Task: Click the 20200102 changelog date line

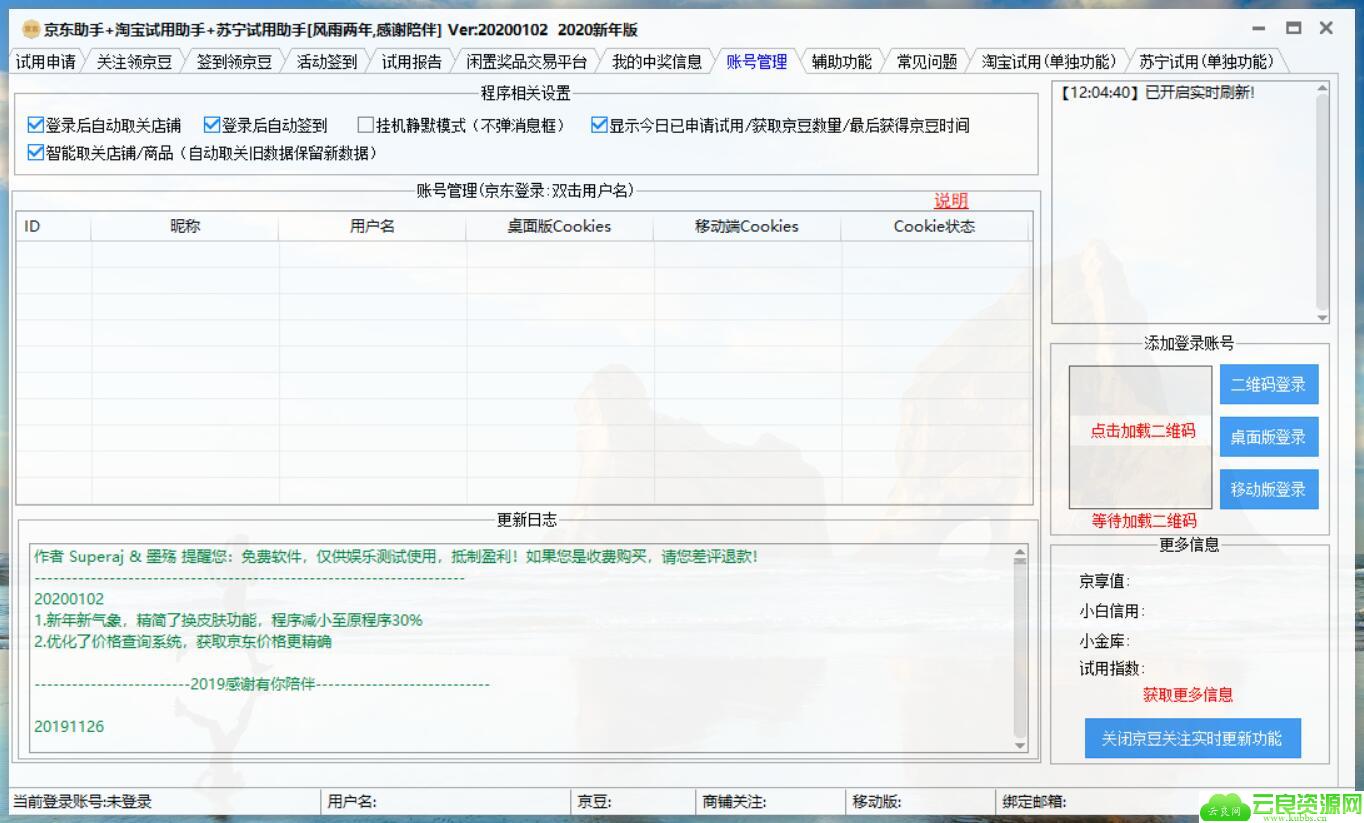Action: (x=69, y=599)
